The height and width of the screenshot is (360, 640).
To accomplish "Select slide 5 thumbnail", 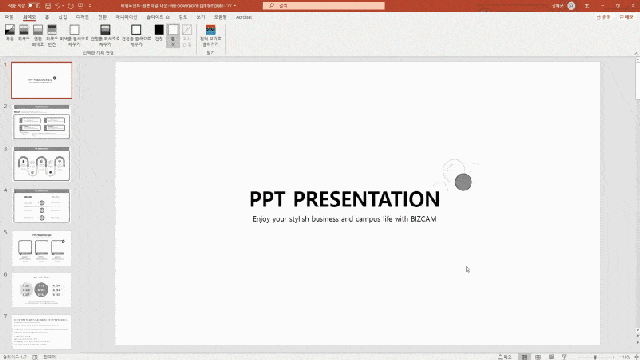I will point(42,248).
